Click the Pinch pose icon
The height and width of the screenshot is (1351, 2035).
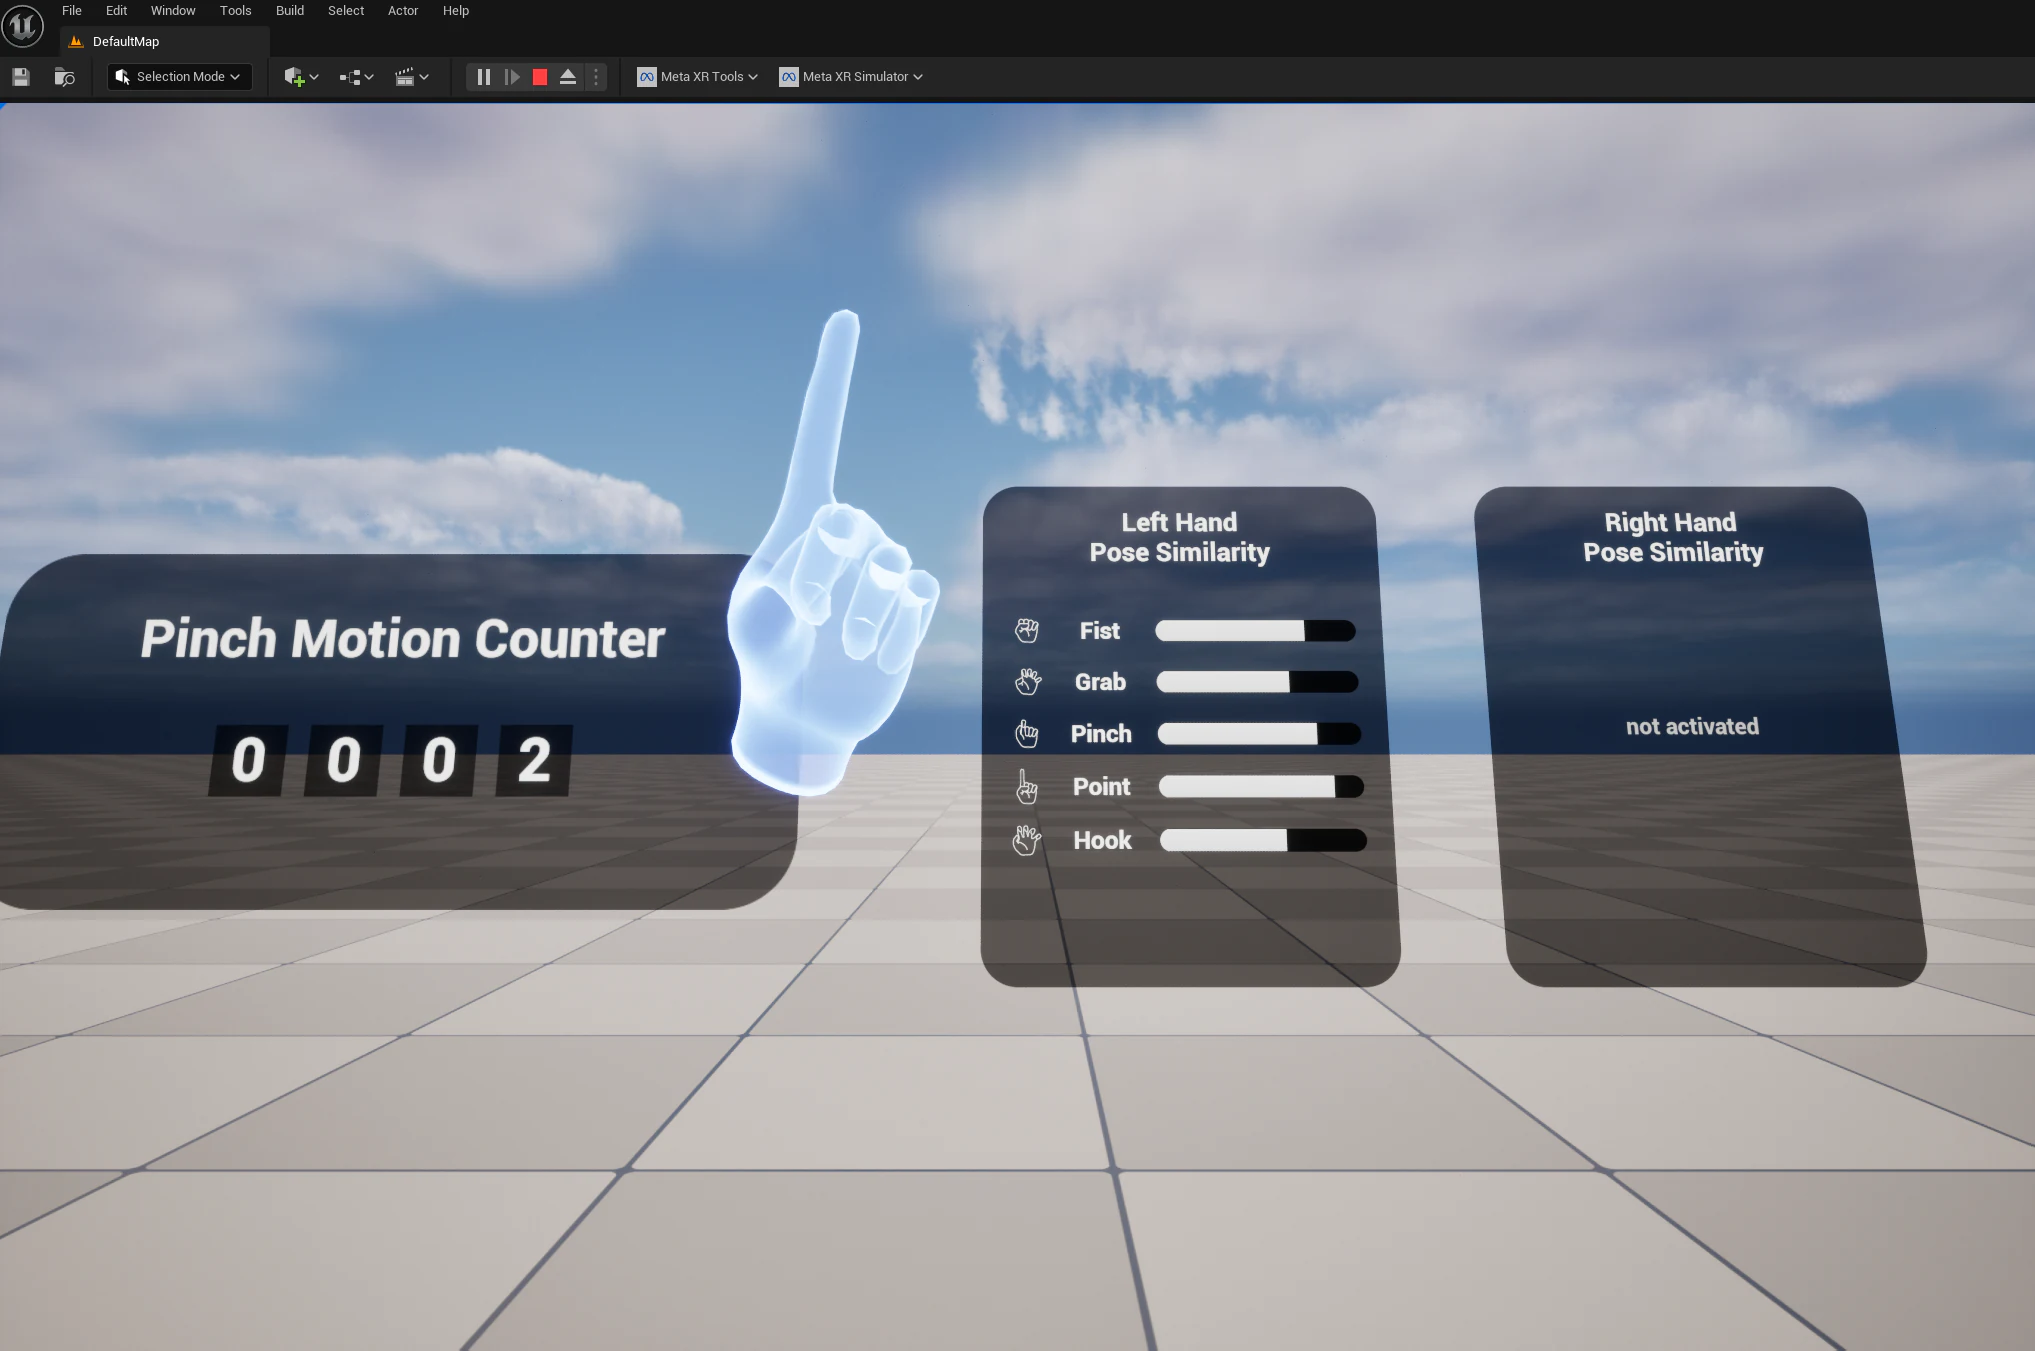(x=1027, y=734)
